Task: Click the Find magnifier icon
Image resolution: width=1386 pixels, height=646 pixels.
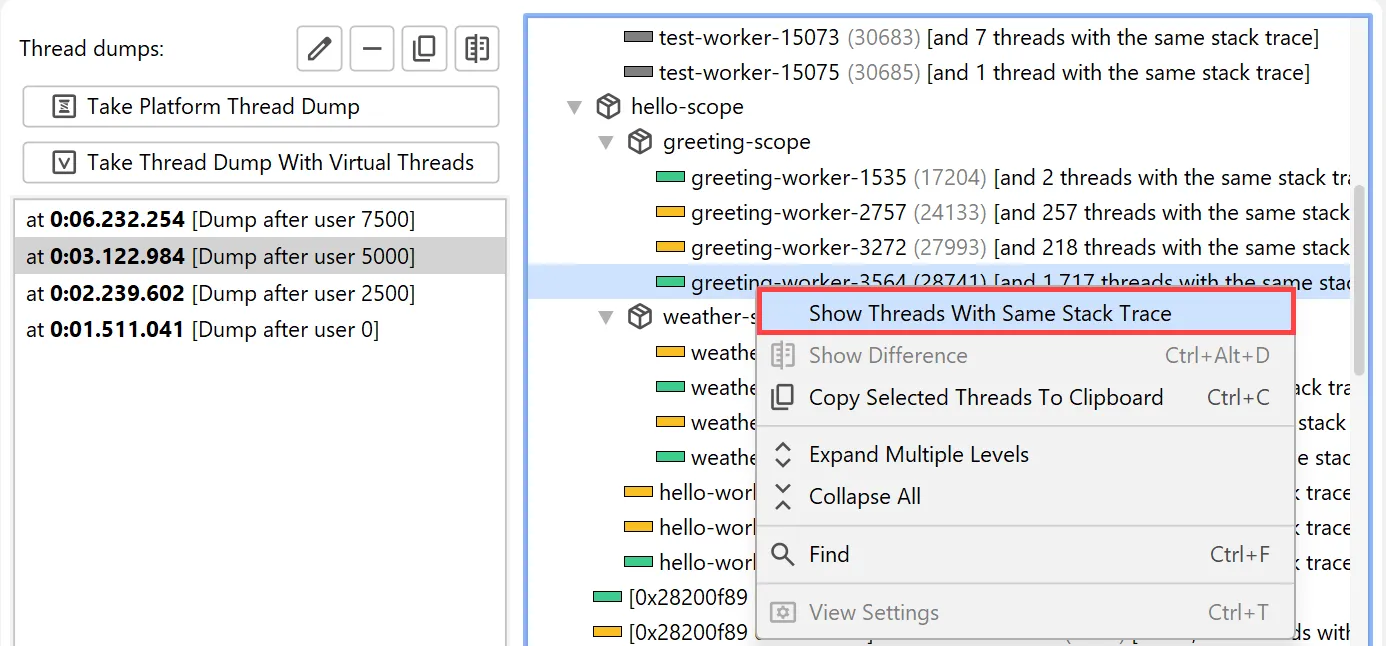Action: (x=783, y=555)
